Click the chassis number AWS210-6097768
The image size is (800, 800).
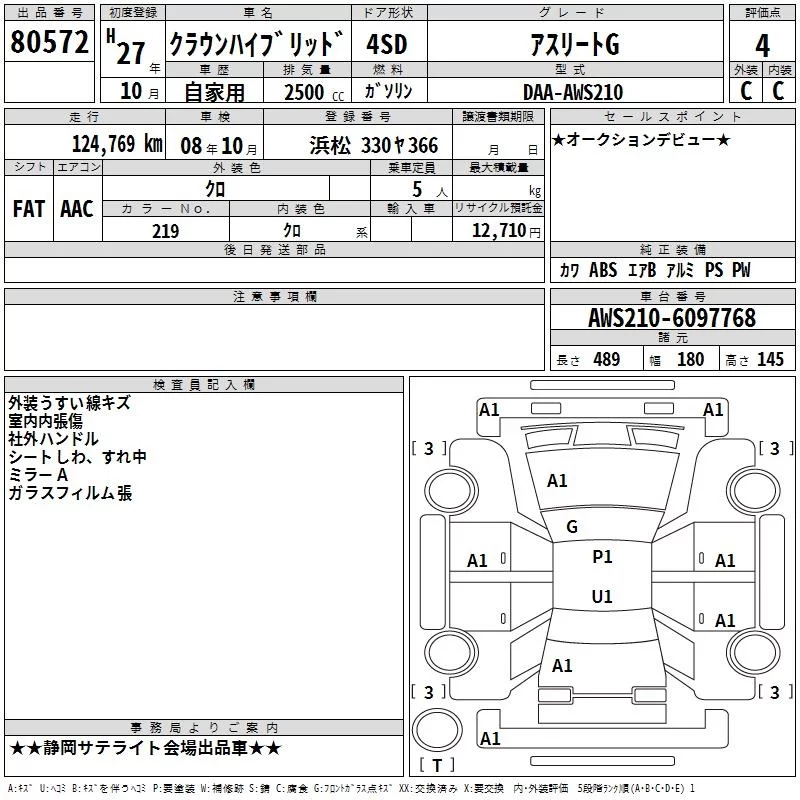click(x=671, y=318)
